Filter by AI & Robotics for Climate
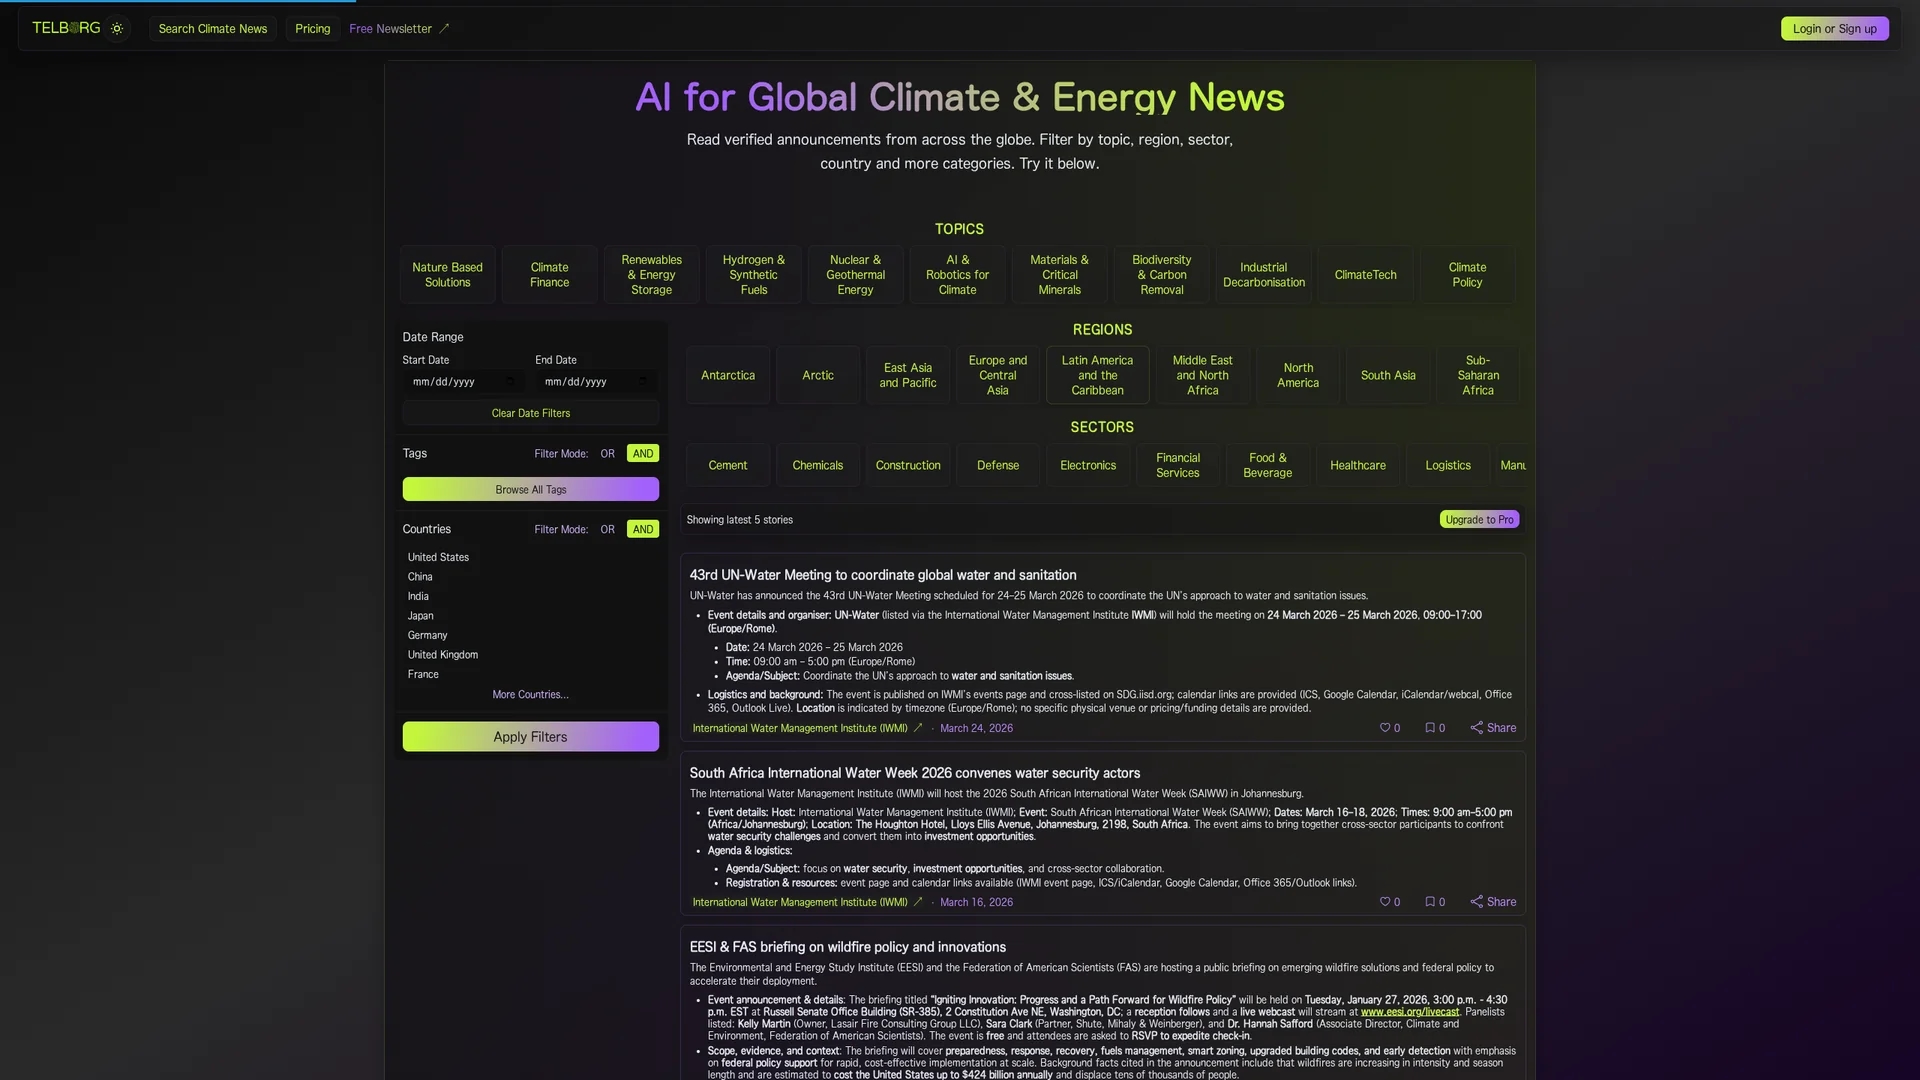Viewport: 1920px width, 1080px height. pos(958,275)
